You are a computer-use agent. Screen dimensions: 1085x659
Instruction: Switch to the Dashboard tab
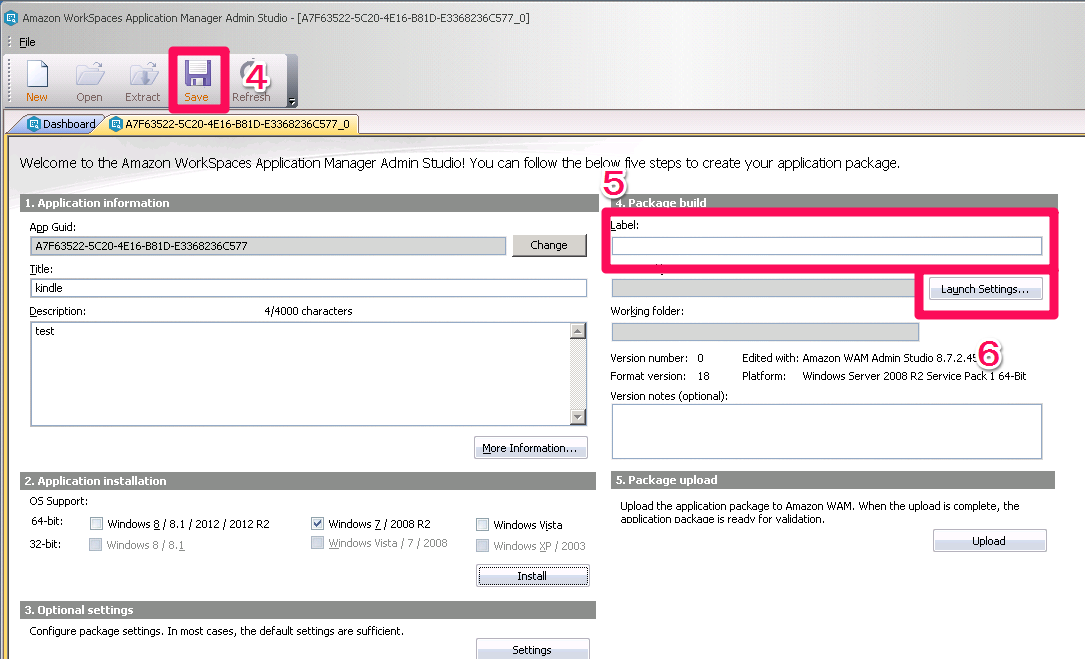click(x=62, y=124)
